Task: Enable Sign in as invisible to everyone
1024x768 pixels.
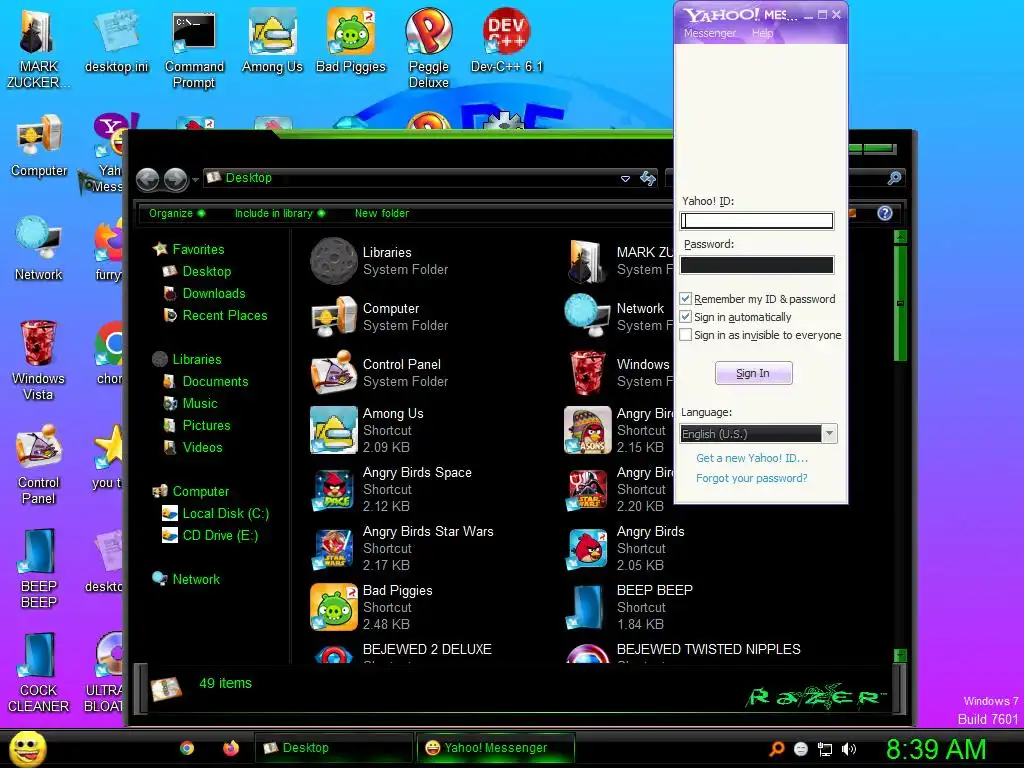Action: (x=686, y=335)
